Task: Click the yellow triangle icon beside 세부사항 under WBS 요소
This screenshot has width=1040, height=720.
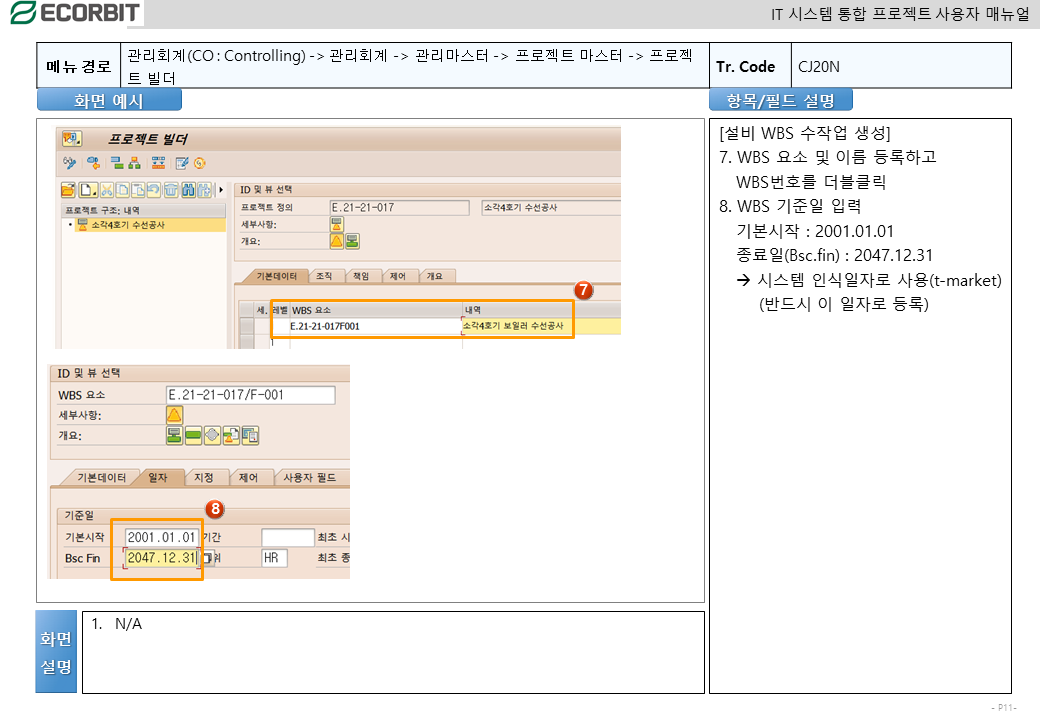Action: pyautogui.click(x=174, y=415)
